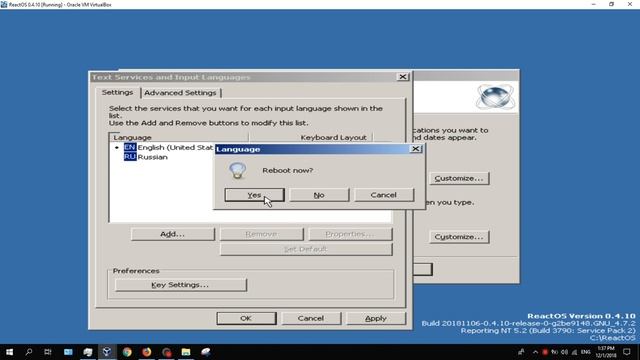This screenshot has height=360, width=640.
Task: Cancel the Language reboot prompt
Action: click(x=384, y=195)
